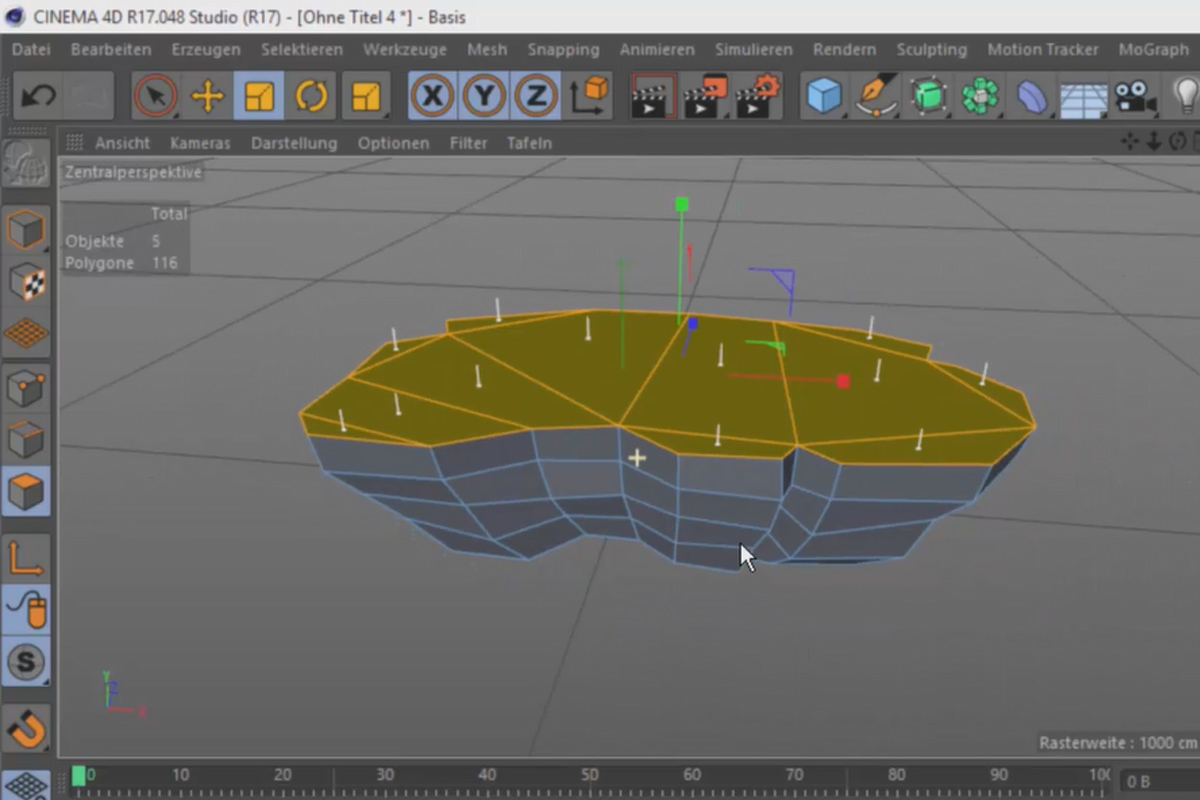This screenshot has width=1200, height=800.
Task: Click the green Y-axis gizmo handle
Action: [682, 204]
